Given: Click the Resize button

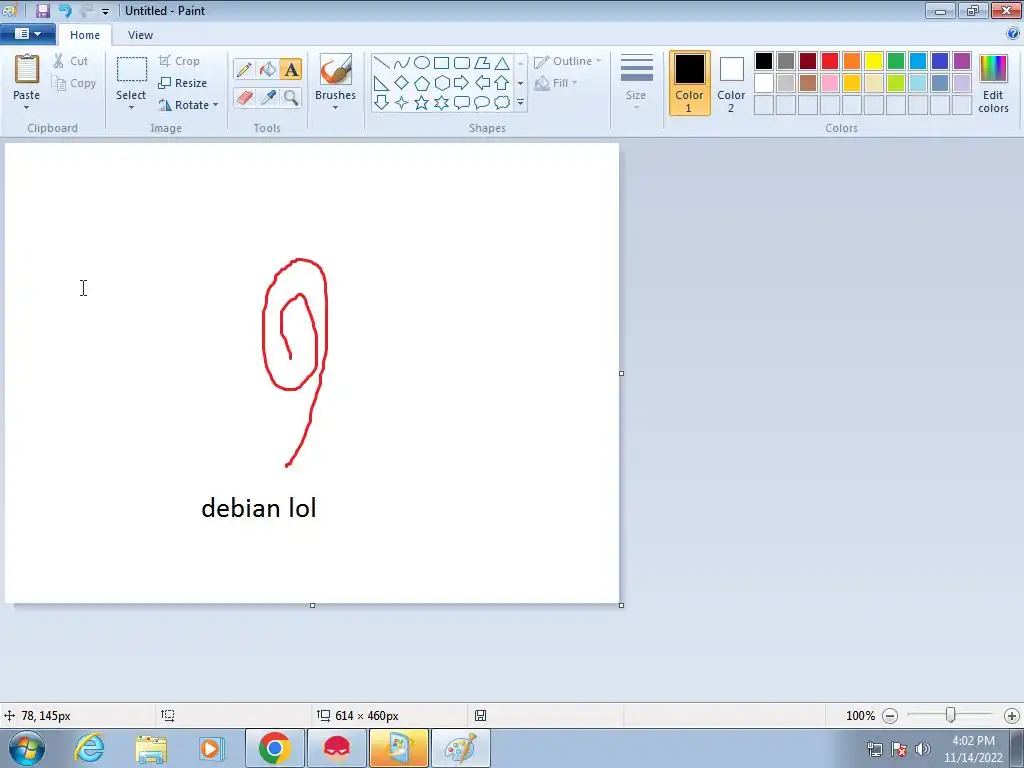Looking at the screenshot, I should click(183, 83).
